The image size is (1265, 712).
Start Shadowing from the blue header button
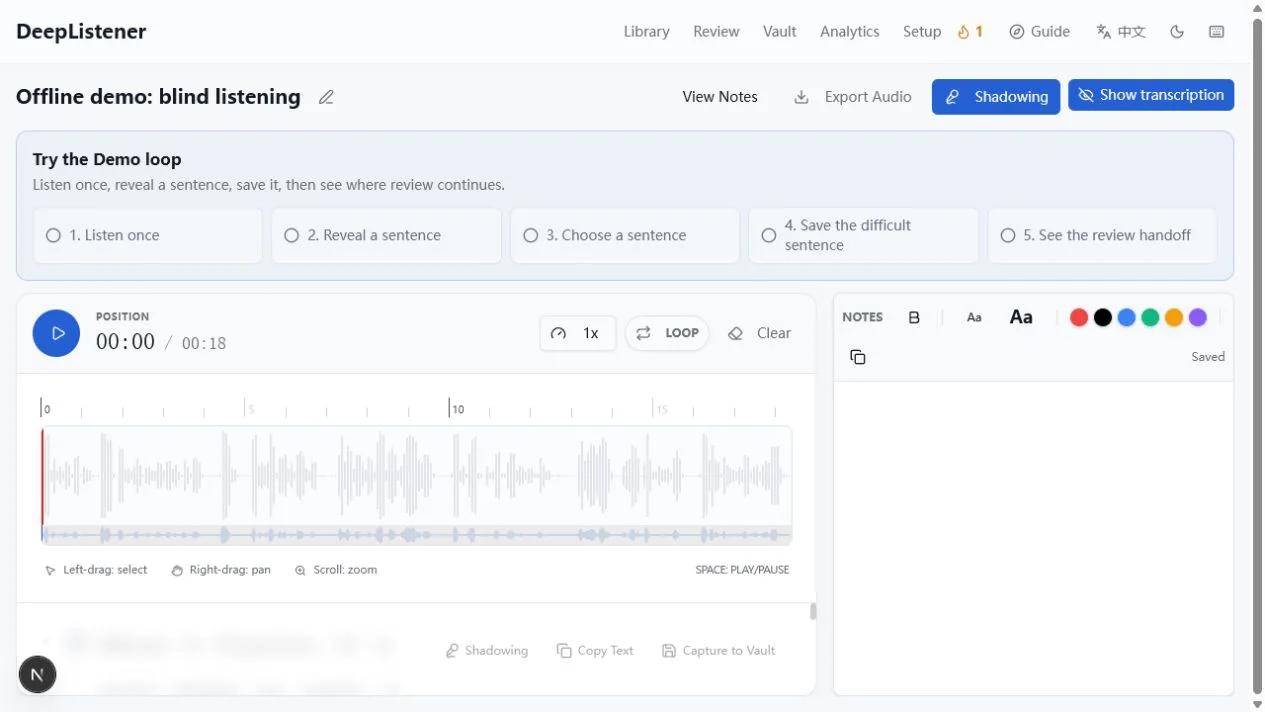pyautogui.click(x=996, y=97)
